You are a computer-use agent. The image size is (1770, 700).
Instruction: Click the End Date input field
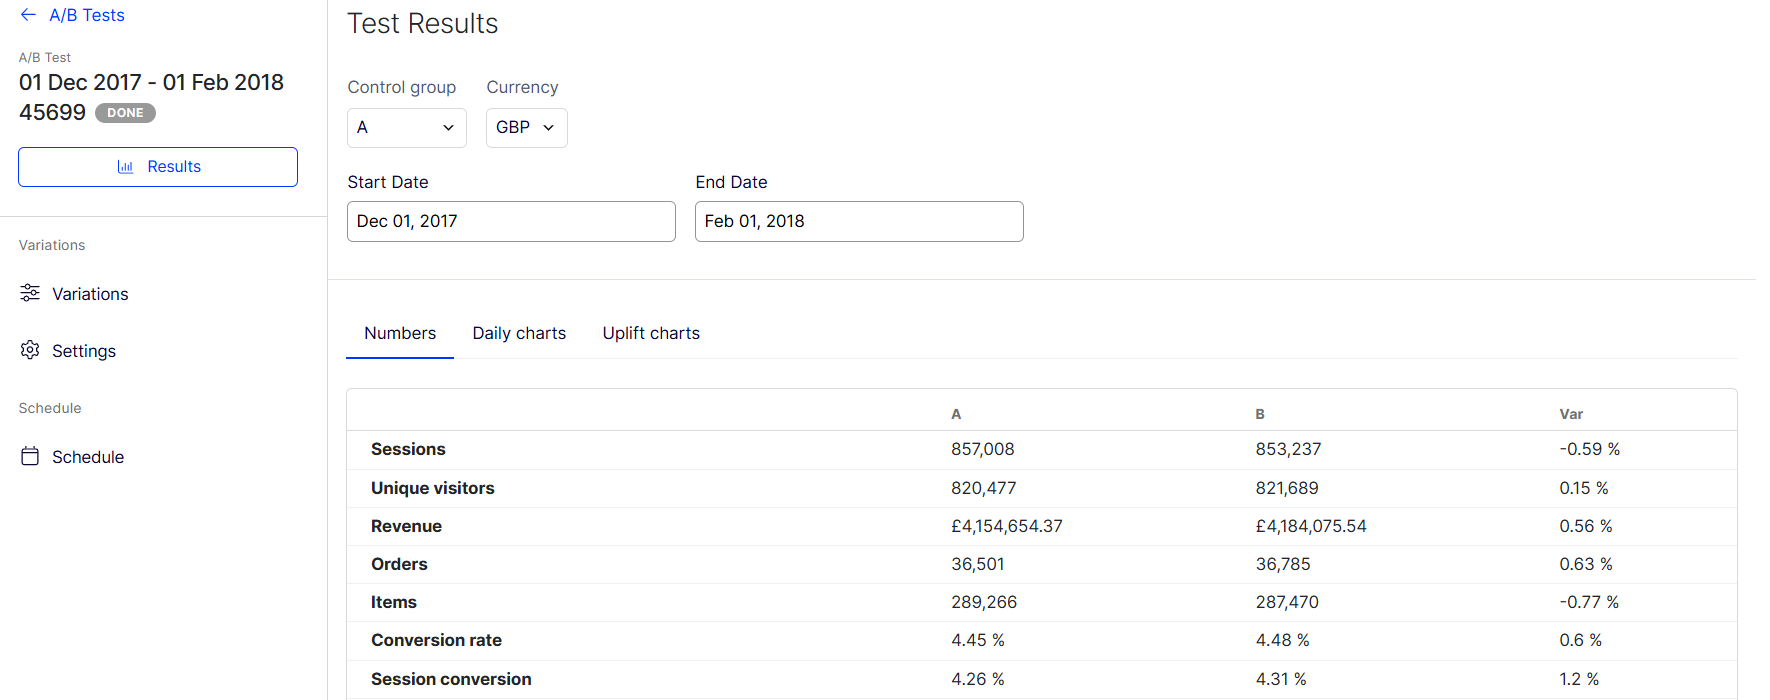point(859,221)
